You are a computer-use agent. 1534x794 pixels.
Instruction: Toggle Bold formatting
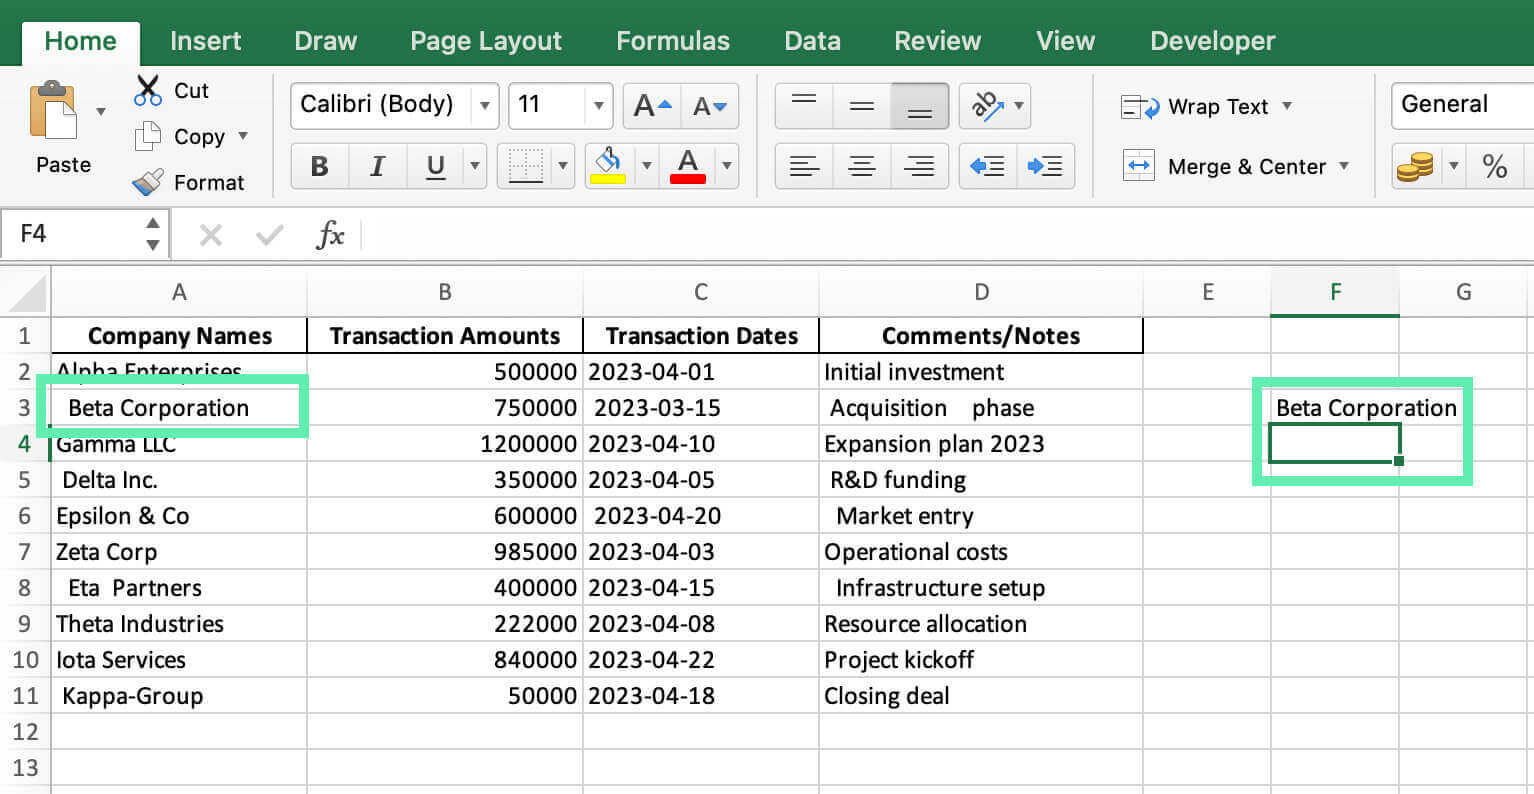[x=320, y=166]
